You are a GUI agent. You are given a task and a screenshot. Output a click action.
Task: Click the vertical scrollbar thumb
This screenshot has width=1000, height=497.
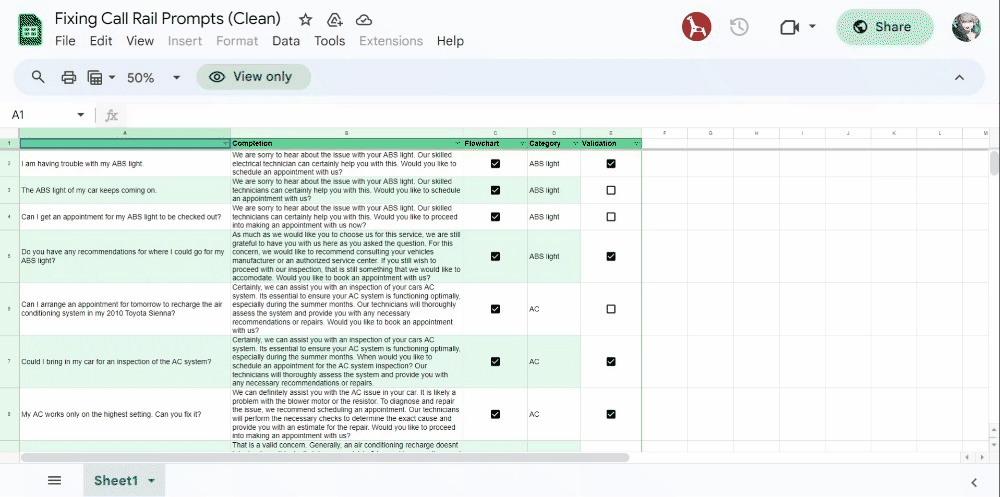coord(994,162)
